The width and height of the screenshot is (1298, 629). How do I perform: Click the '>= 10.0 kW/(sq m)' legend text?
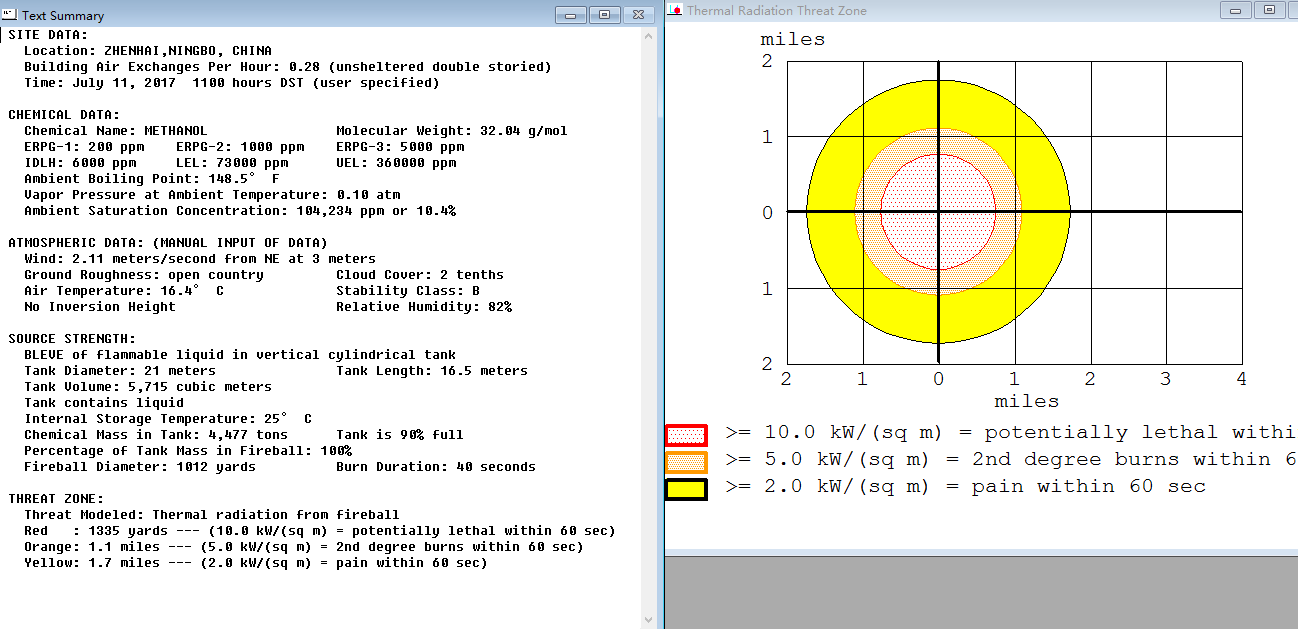click(1011, 433)
